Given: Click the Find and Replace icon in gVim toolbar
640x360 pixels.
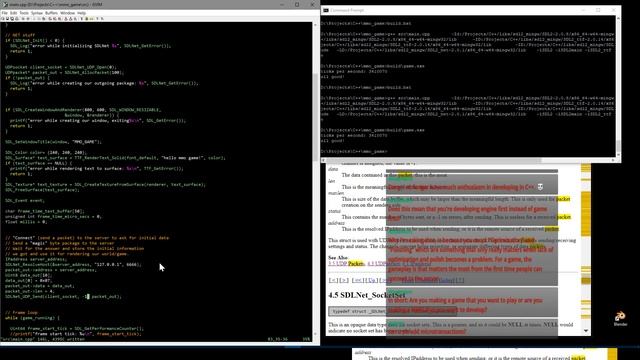Looking at the screenshot, I should [x=50, y=19].
